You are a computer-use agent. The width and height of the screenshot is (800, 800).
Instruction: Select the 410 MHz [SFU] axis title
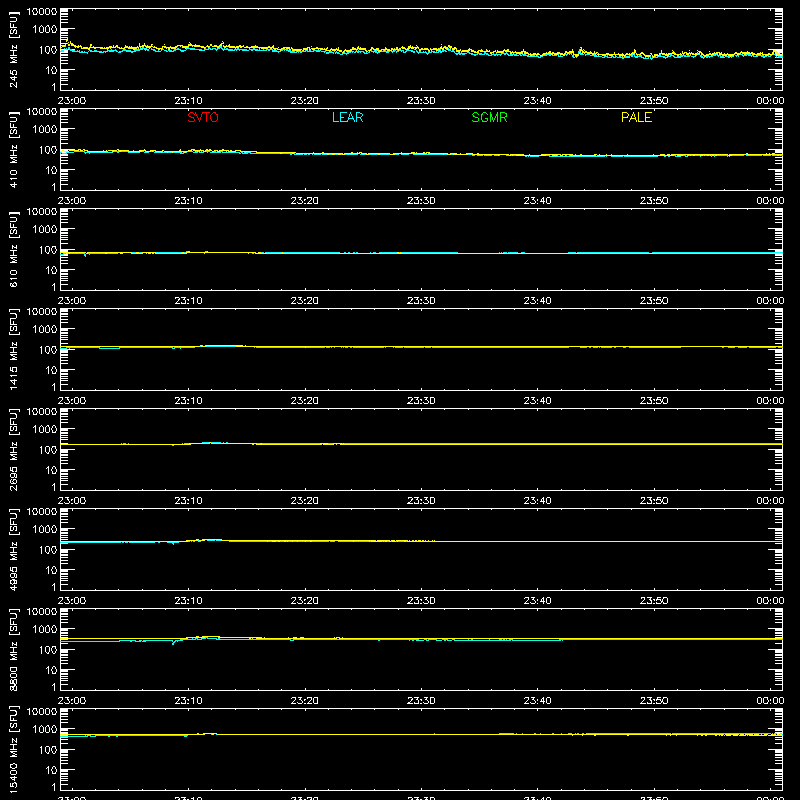[13, 149]
